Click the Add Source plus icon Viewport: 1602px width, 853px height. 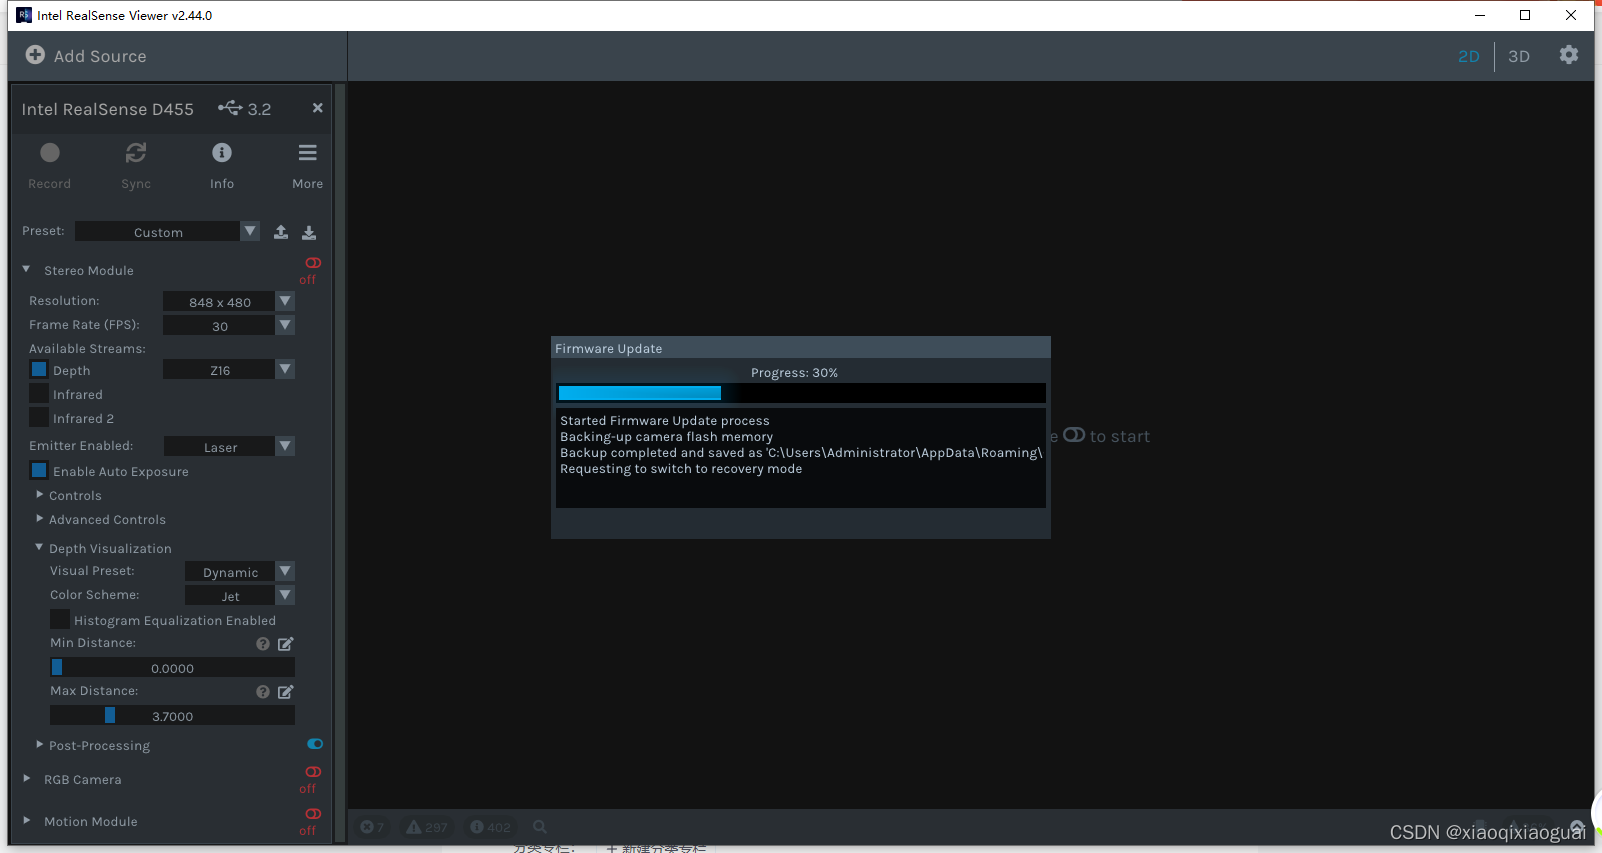pyautogui.click(x=35, y=55)
